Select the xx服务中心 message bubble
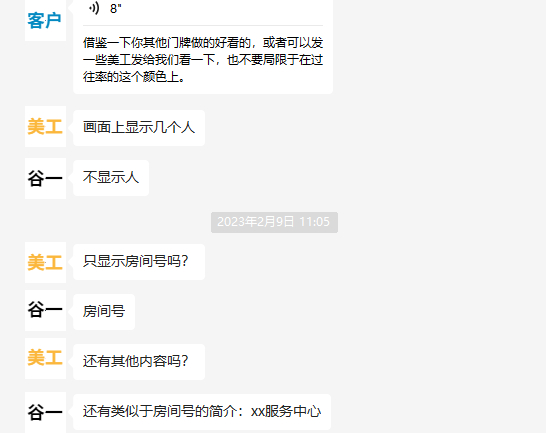Viewport: 546px width, 433px height. point(202,412)
